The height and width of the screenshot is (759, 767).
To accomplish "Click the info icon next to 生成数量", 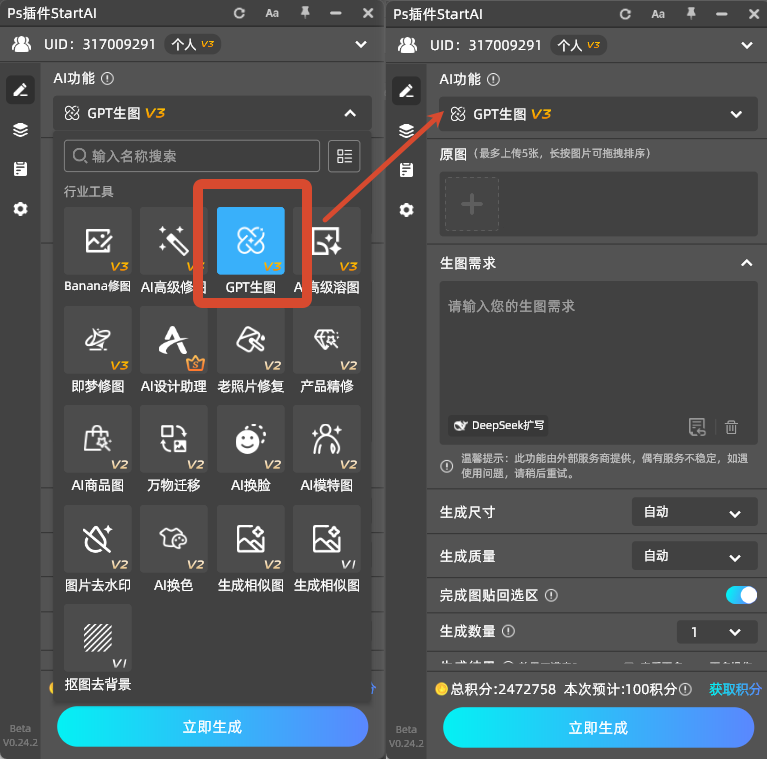I will (508, 631).
